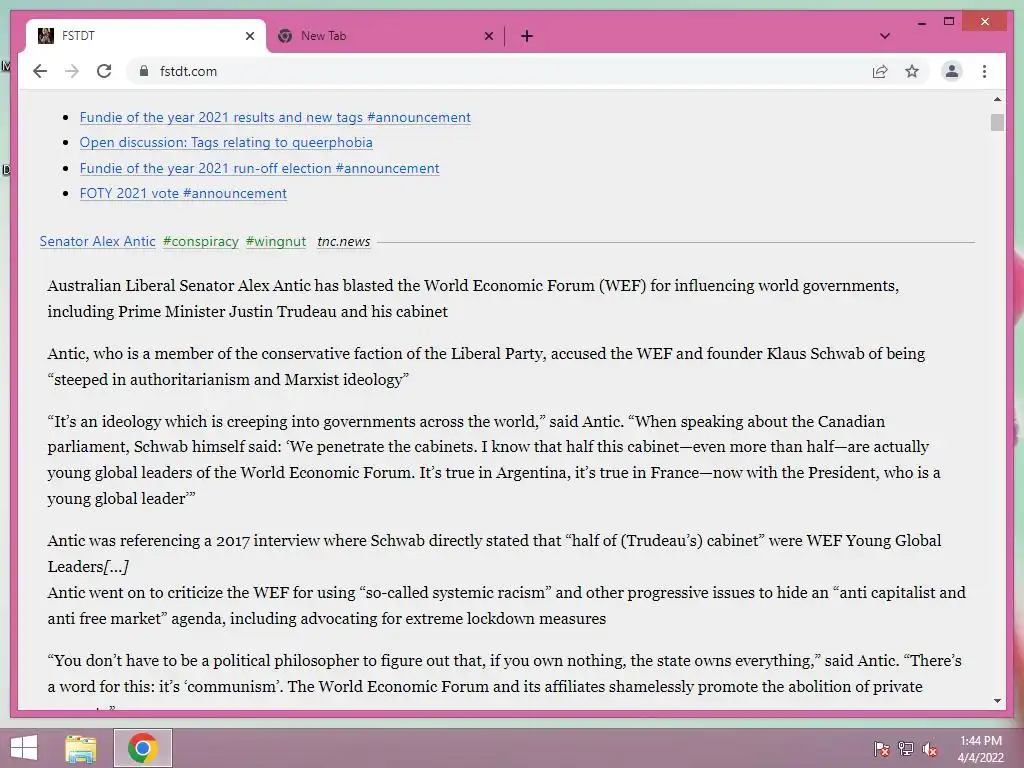Click the page scrollbar thumb
Screen dimensions: 1024x768
click(997, 122)
